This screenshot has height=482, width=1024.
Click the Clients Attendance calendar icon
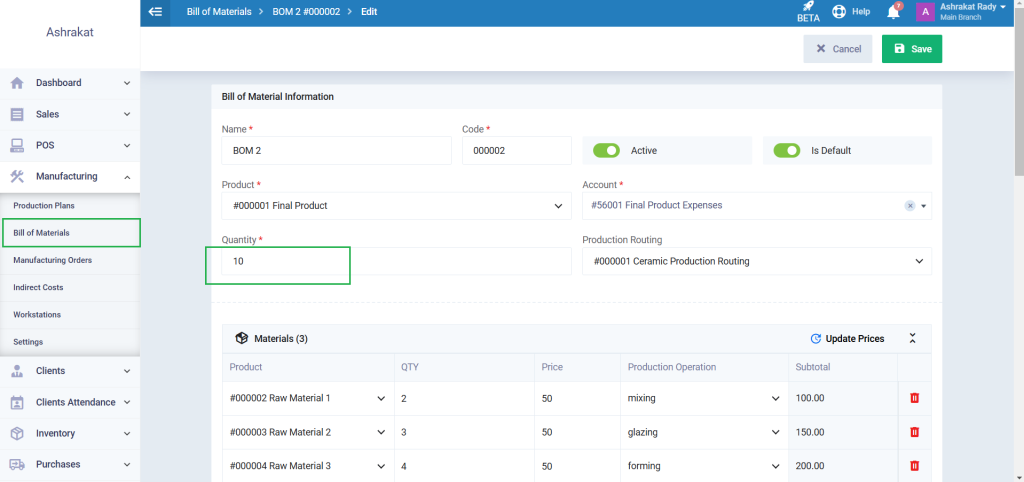click(17, 402)
